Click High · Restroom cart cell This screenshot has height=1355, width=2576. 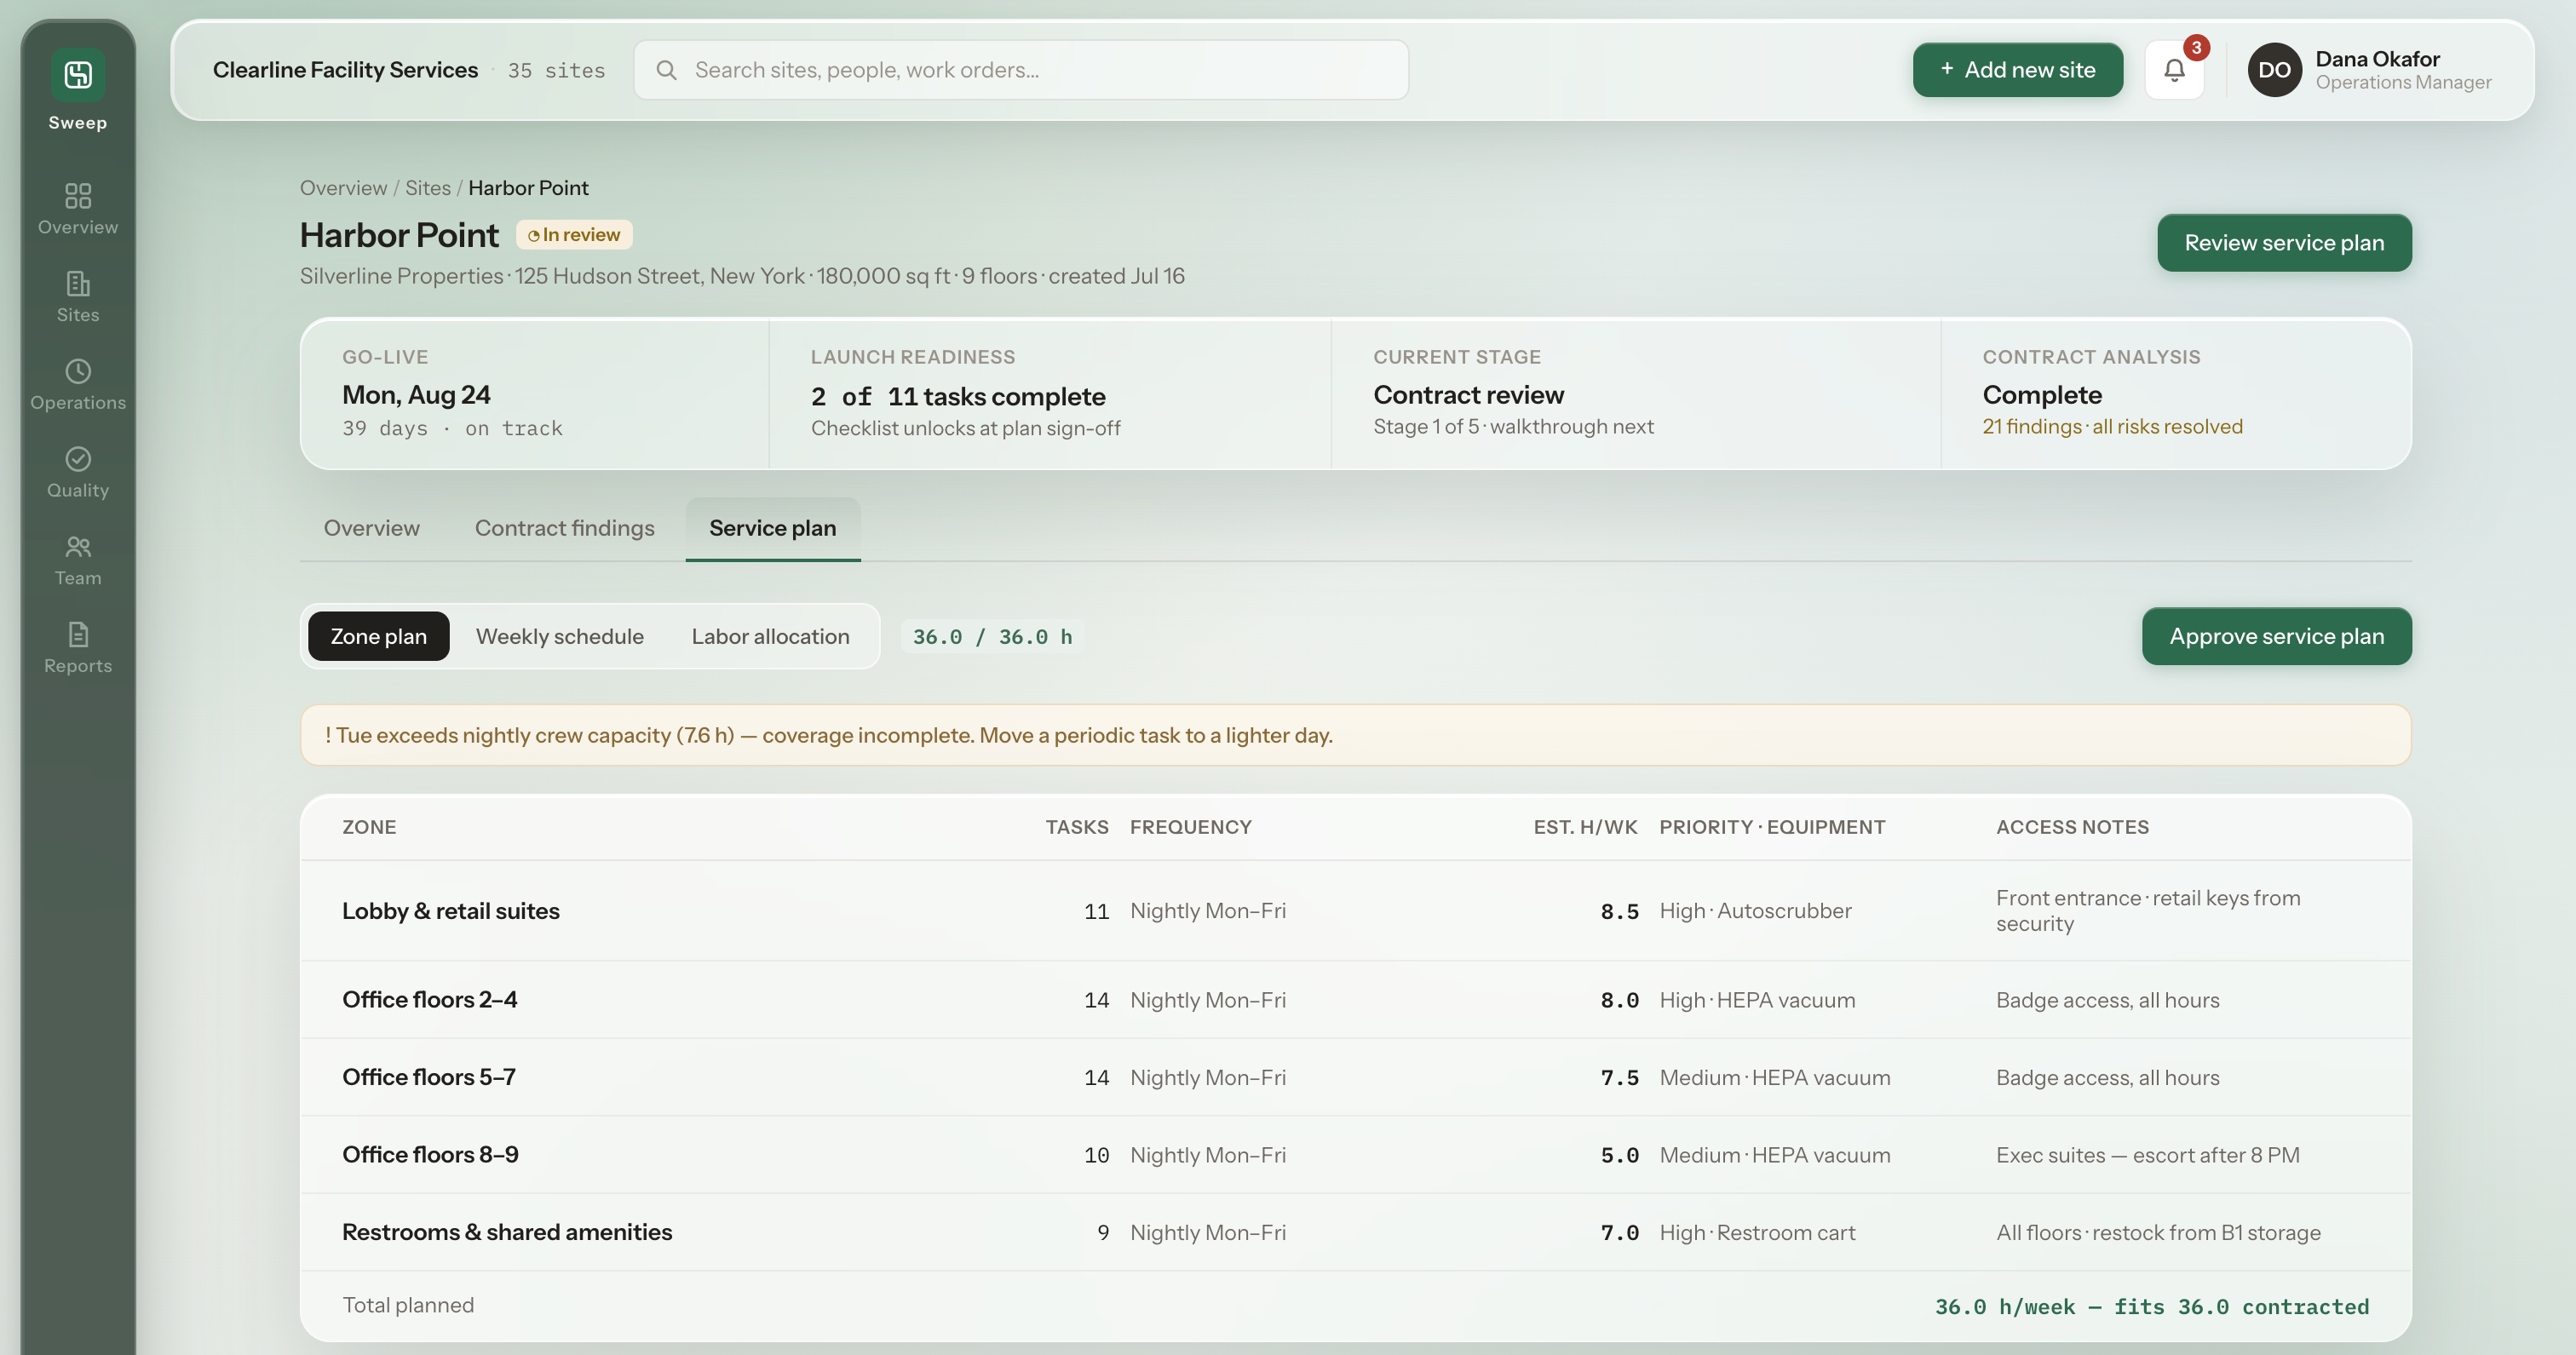pyautogui.click(x=1757, y=1232)
